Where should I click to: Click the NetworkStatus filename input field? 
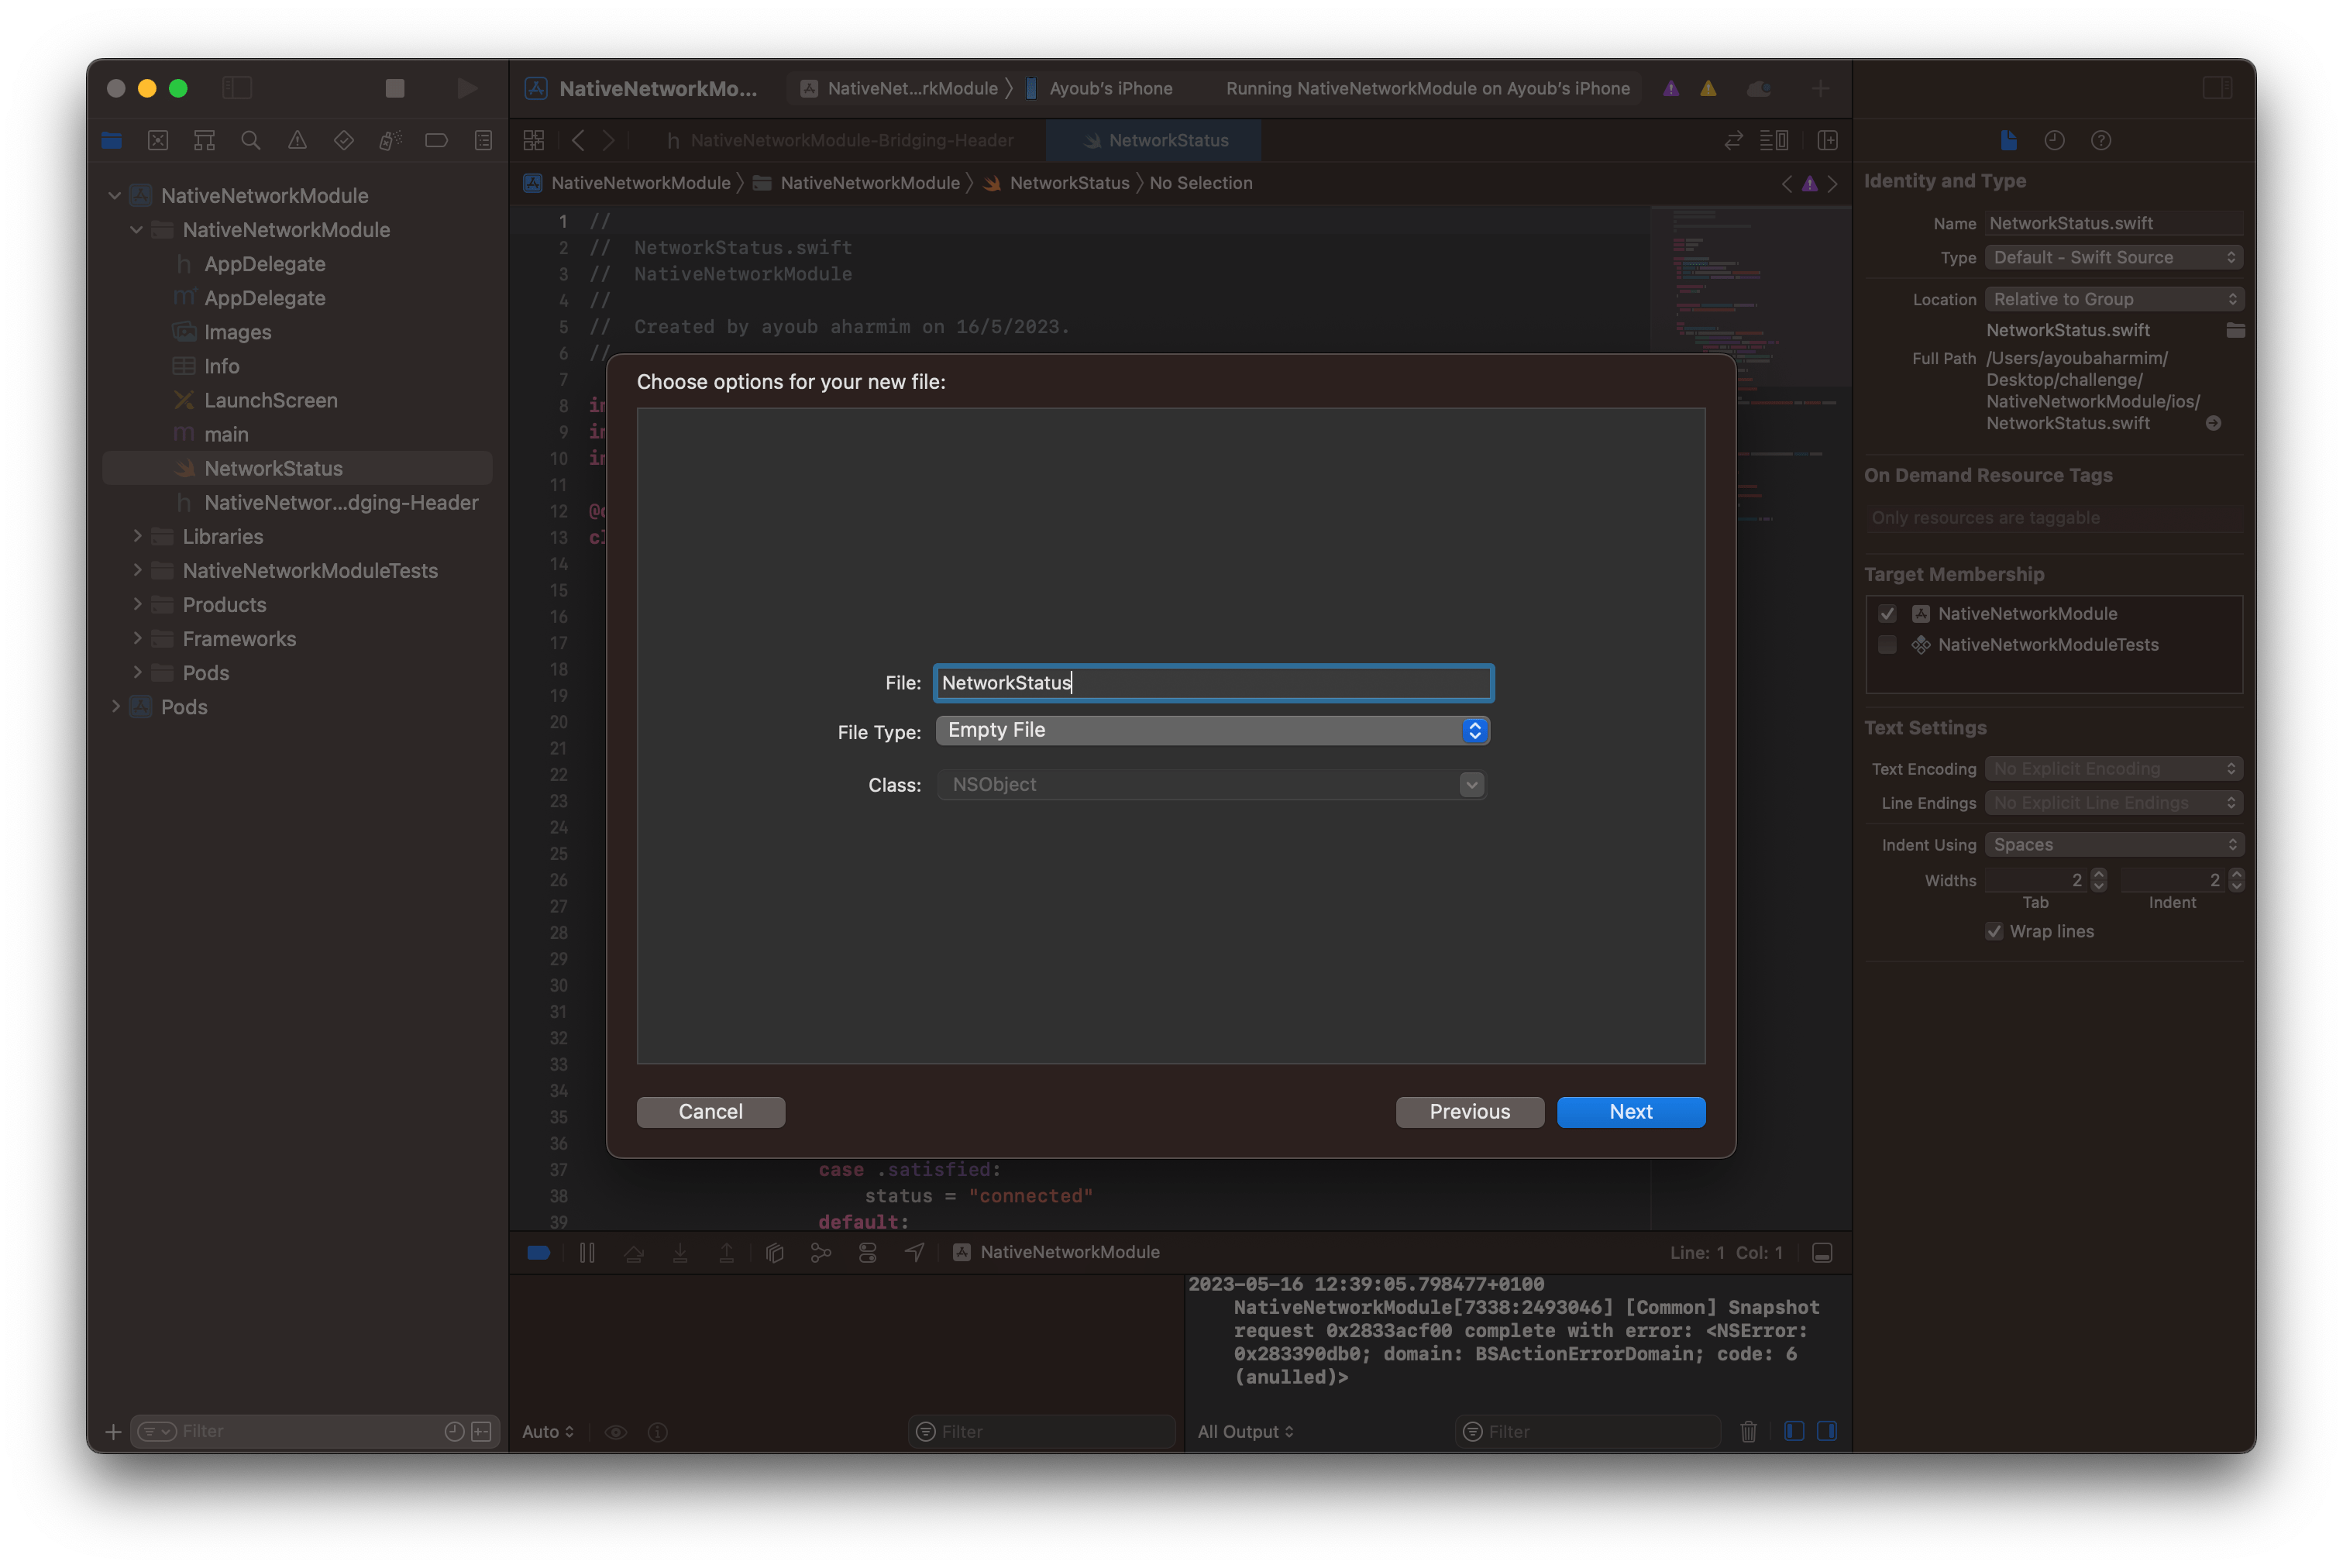(1211, 683)
